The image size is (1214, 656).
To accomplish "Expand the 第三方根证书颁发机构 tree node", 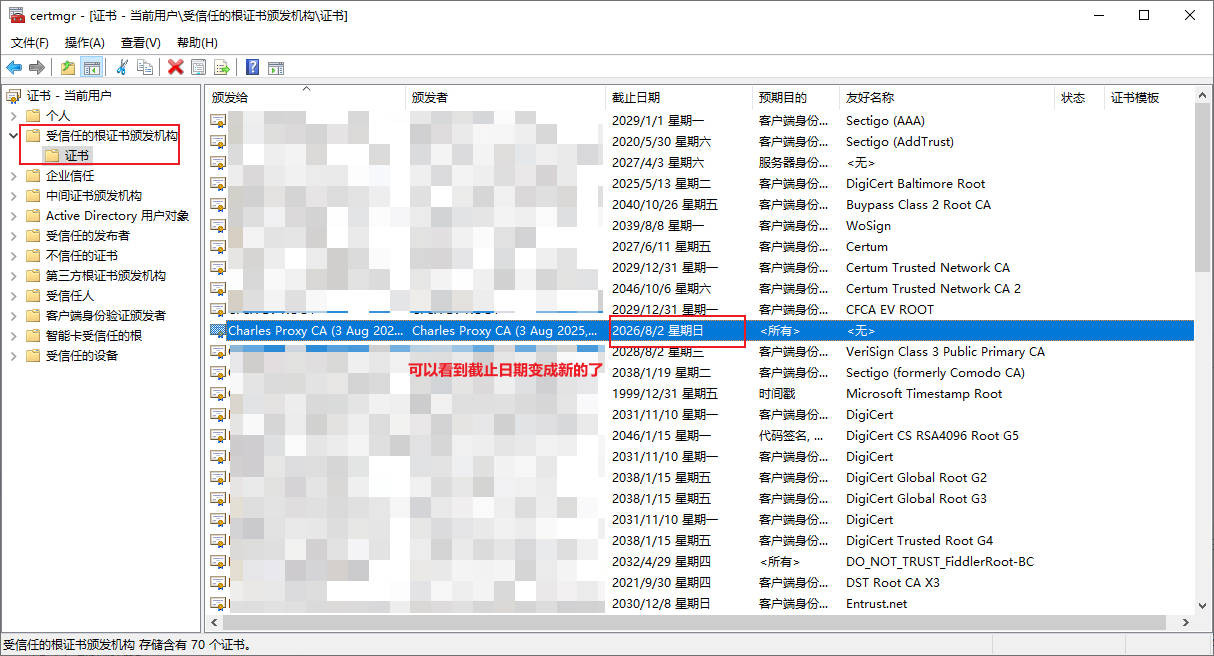I will [13, 276].
